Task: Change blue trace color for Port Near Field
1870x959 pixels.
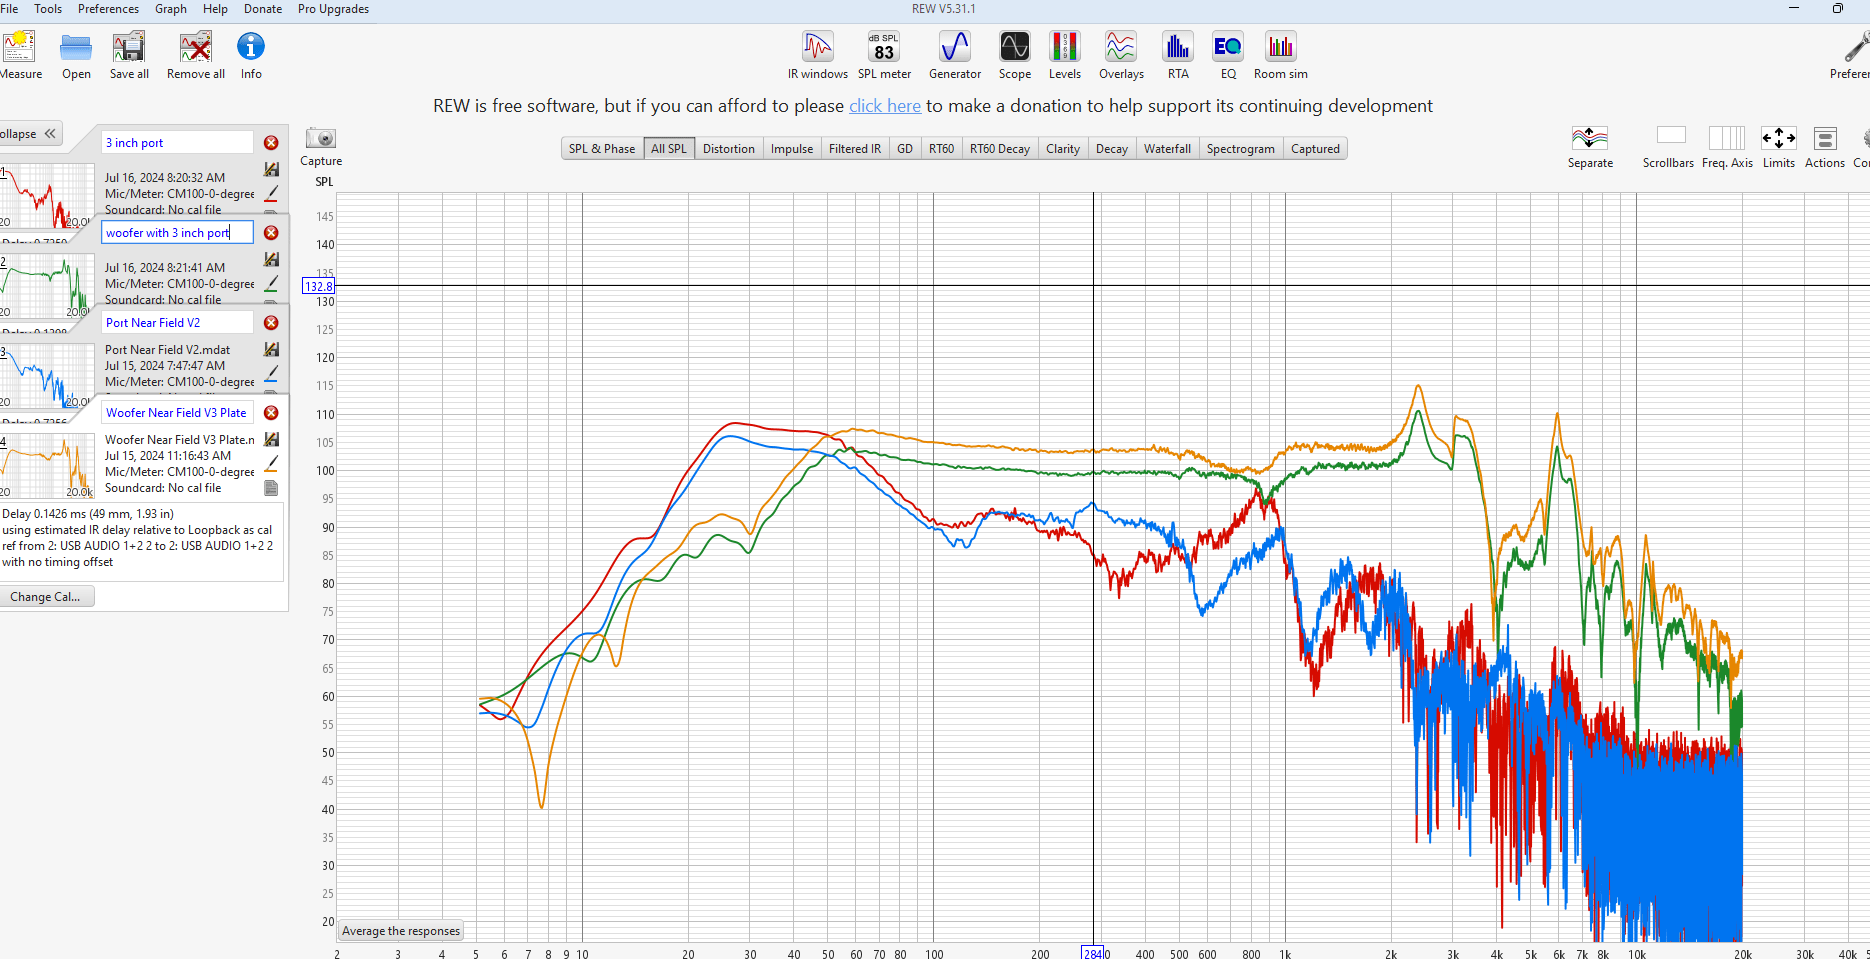Action: click(271, 374)
